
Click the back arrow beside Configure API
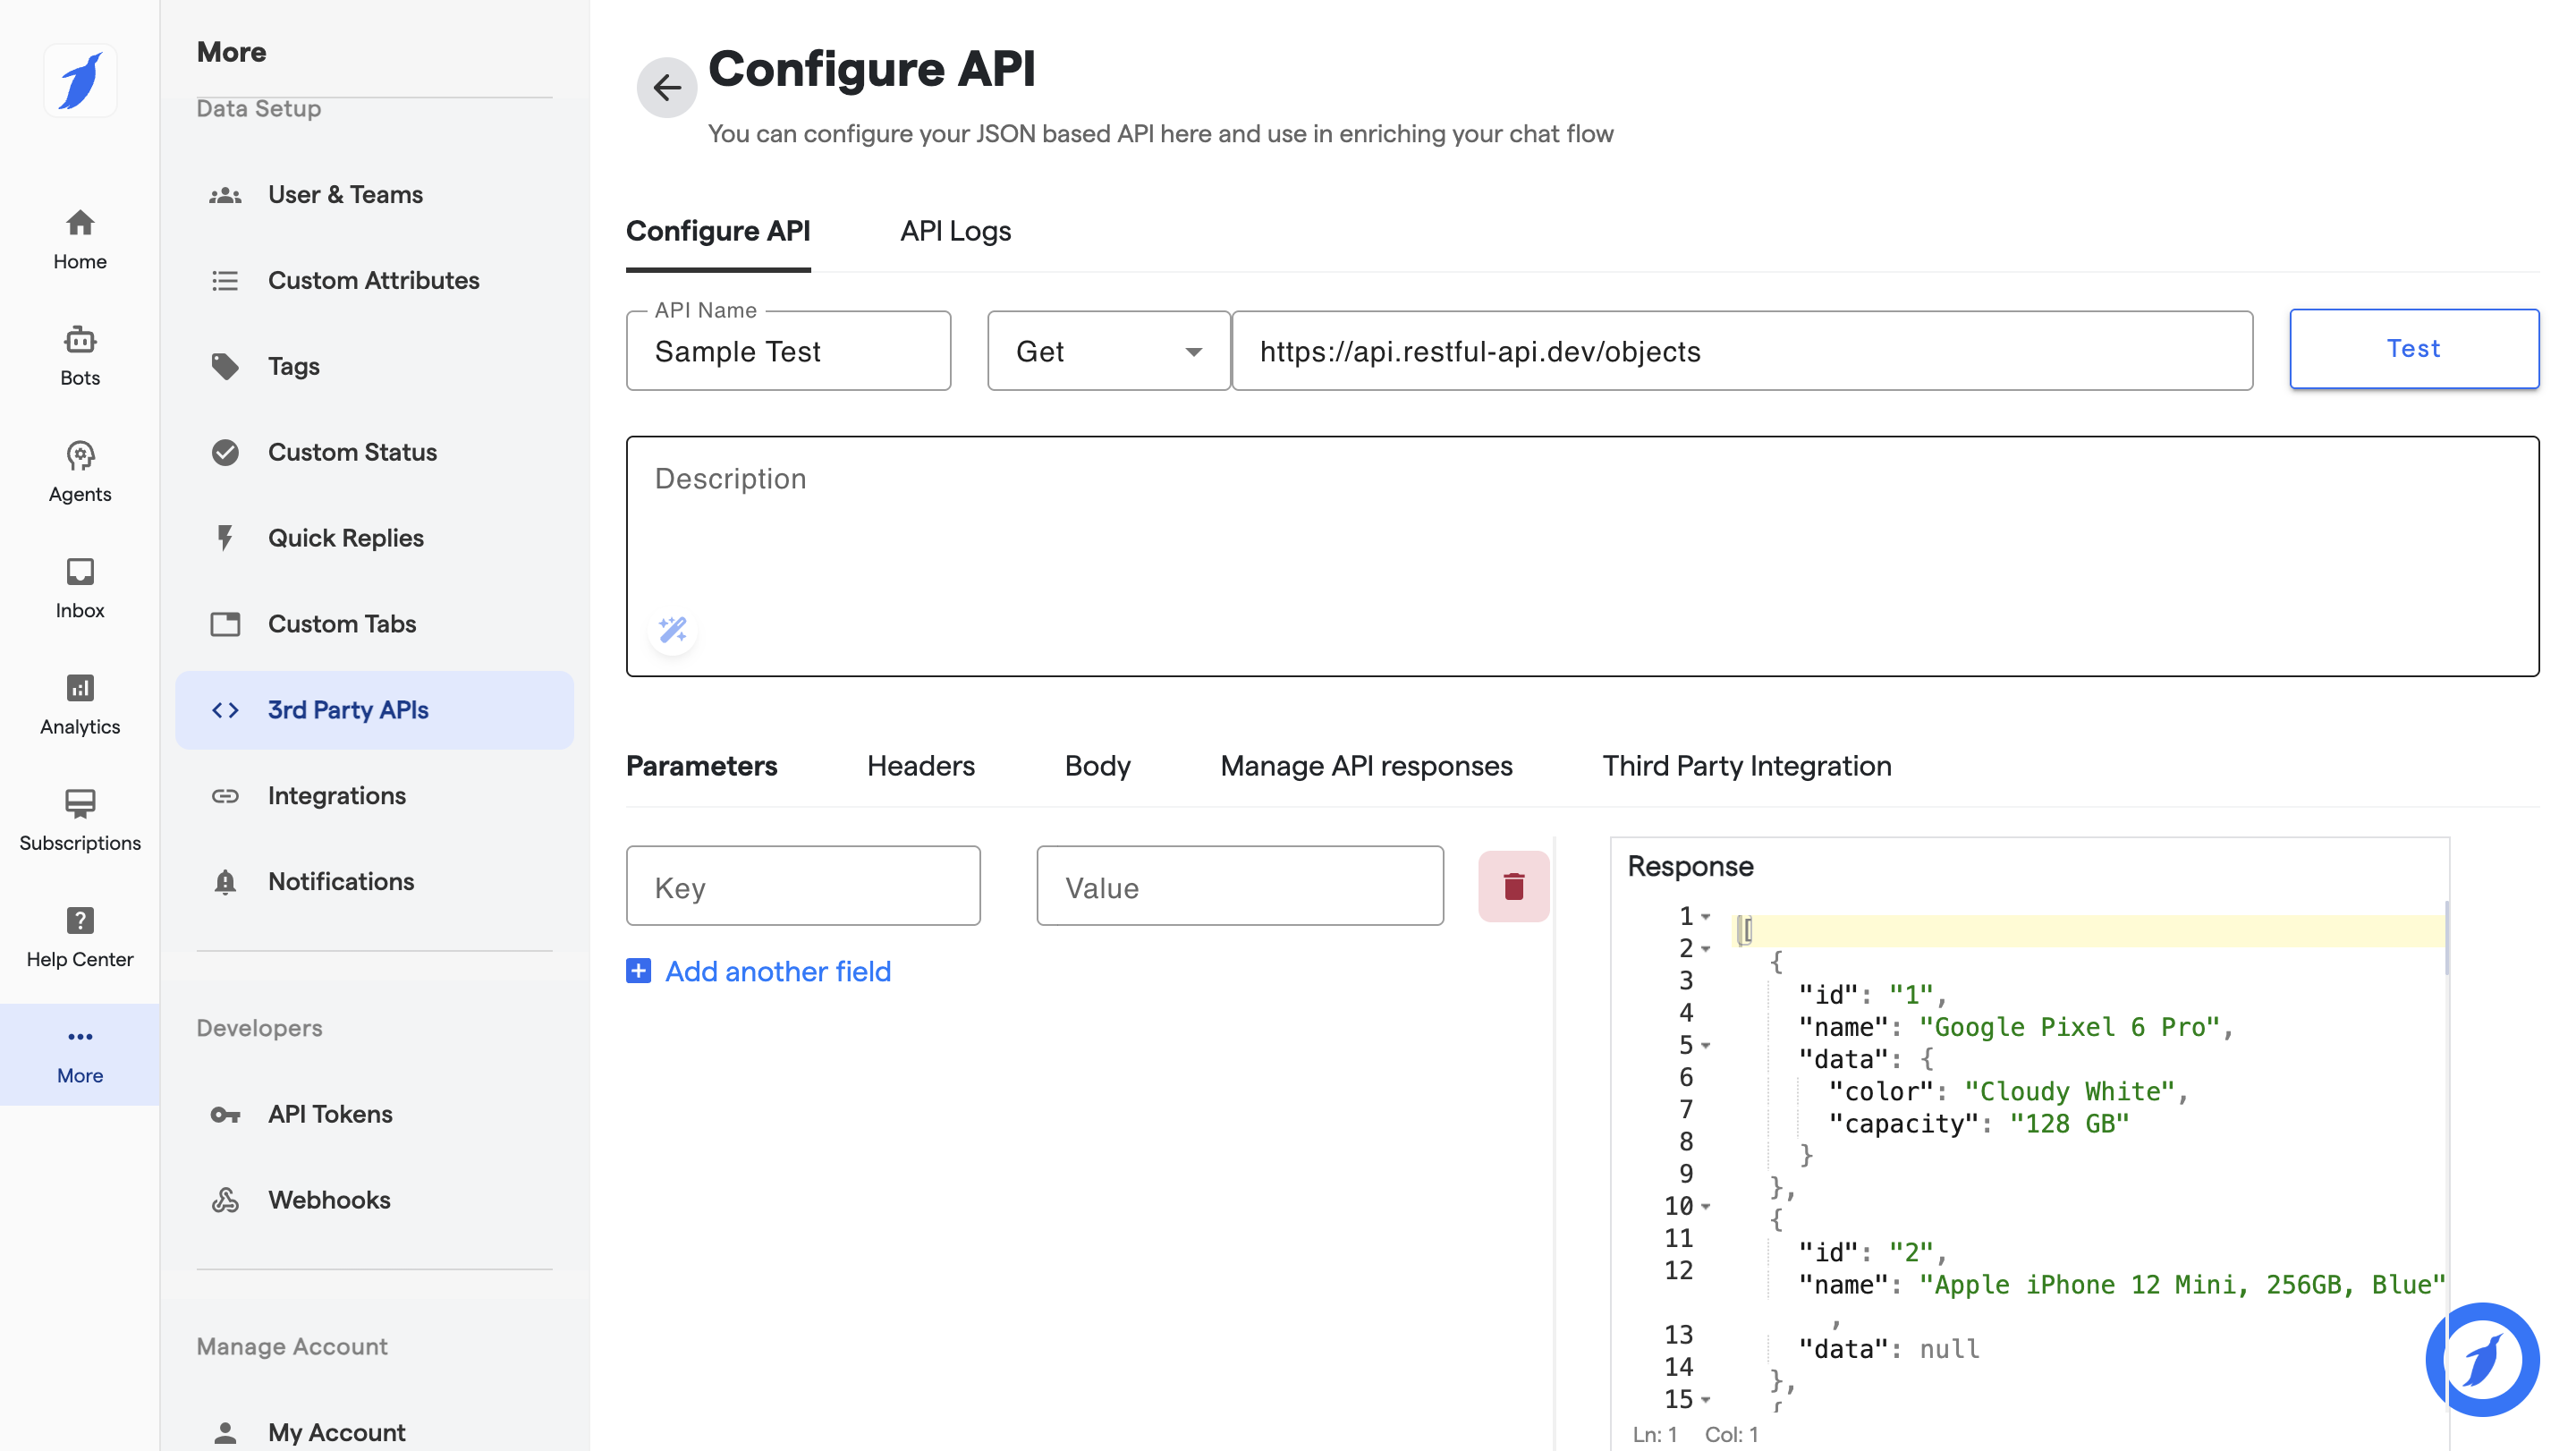pyautogui.click(x=666, y=87)
